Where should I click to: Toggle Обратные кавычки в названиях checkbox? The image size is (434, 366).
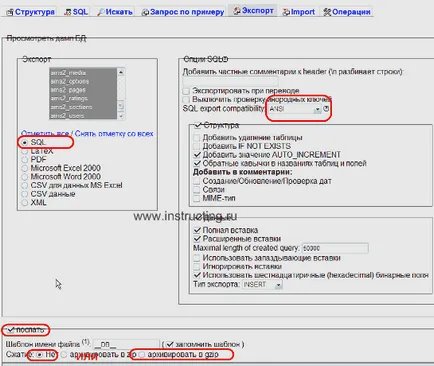pos(197,163)
